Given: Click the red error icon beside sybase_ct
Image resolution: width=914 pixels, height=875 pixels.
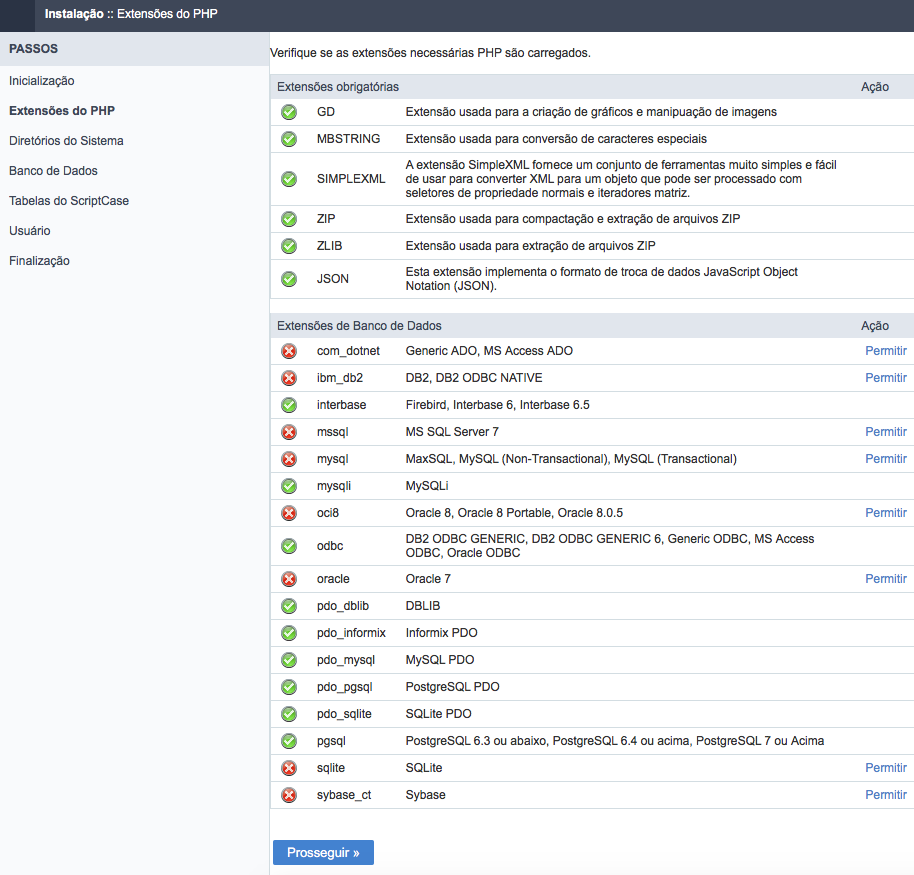Looking at the screenshot, I should (x=289, y=795).
